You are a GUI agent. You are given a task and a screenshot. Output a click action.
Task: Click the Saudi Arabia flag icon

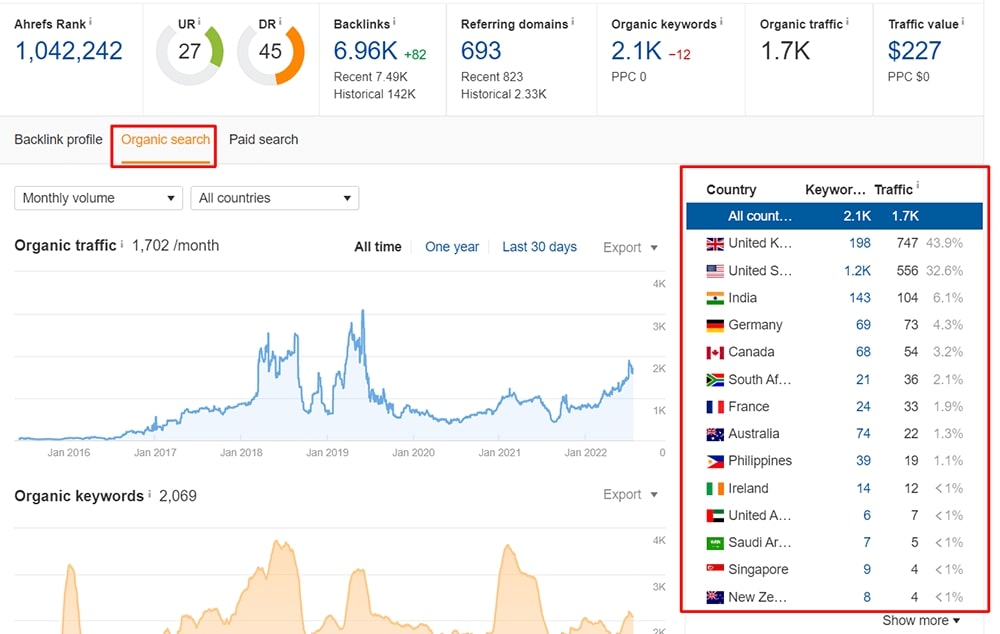(x=715, y=543)
